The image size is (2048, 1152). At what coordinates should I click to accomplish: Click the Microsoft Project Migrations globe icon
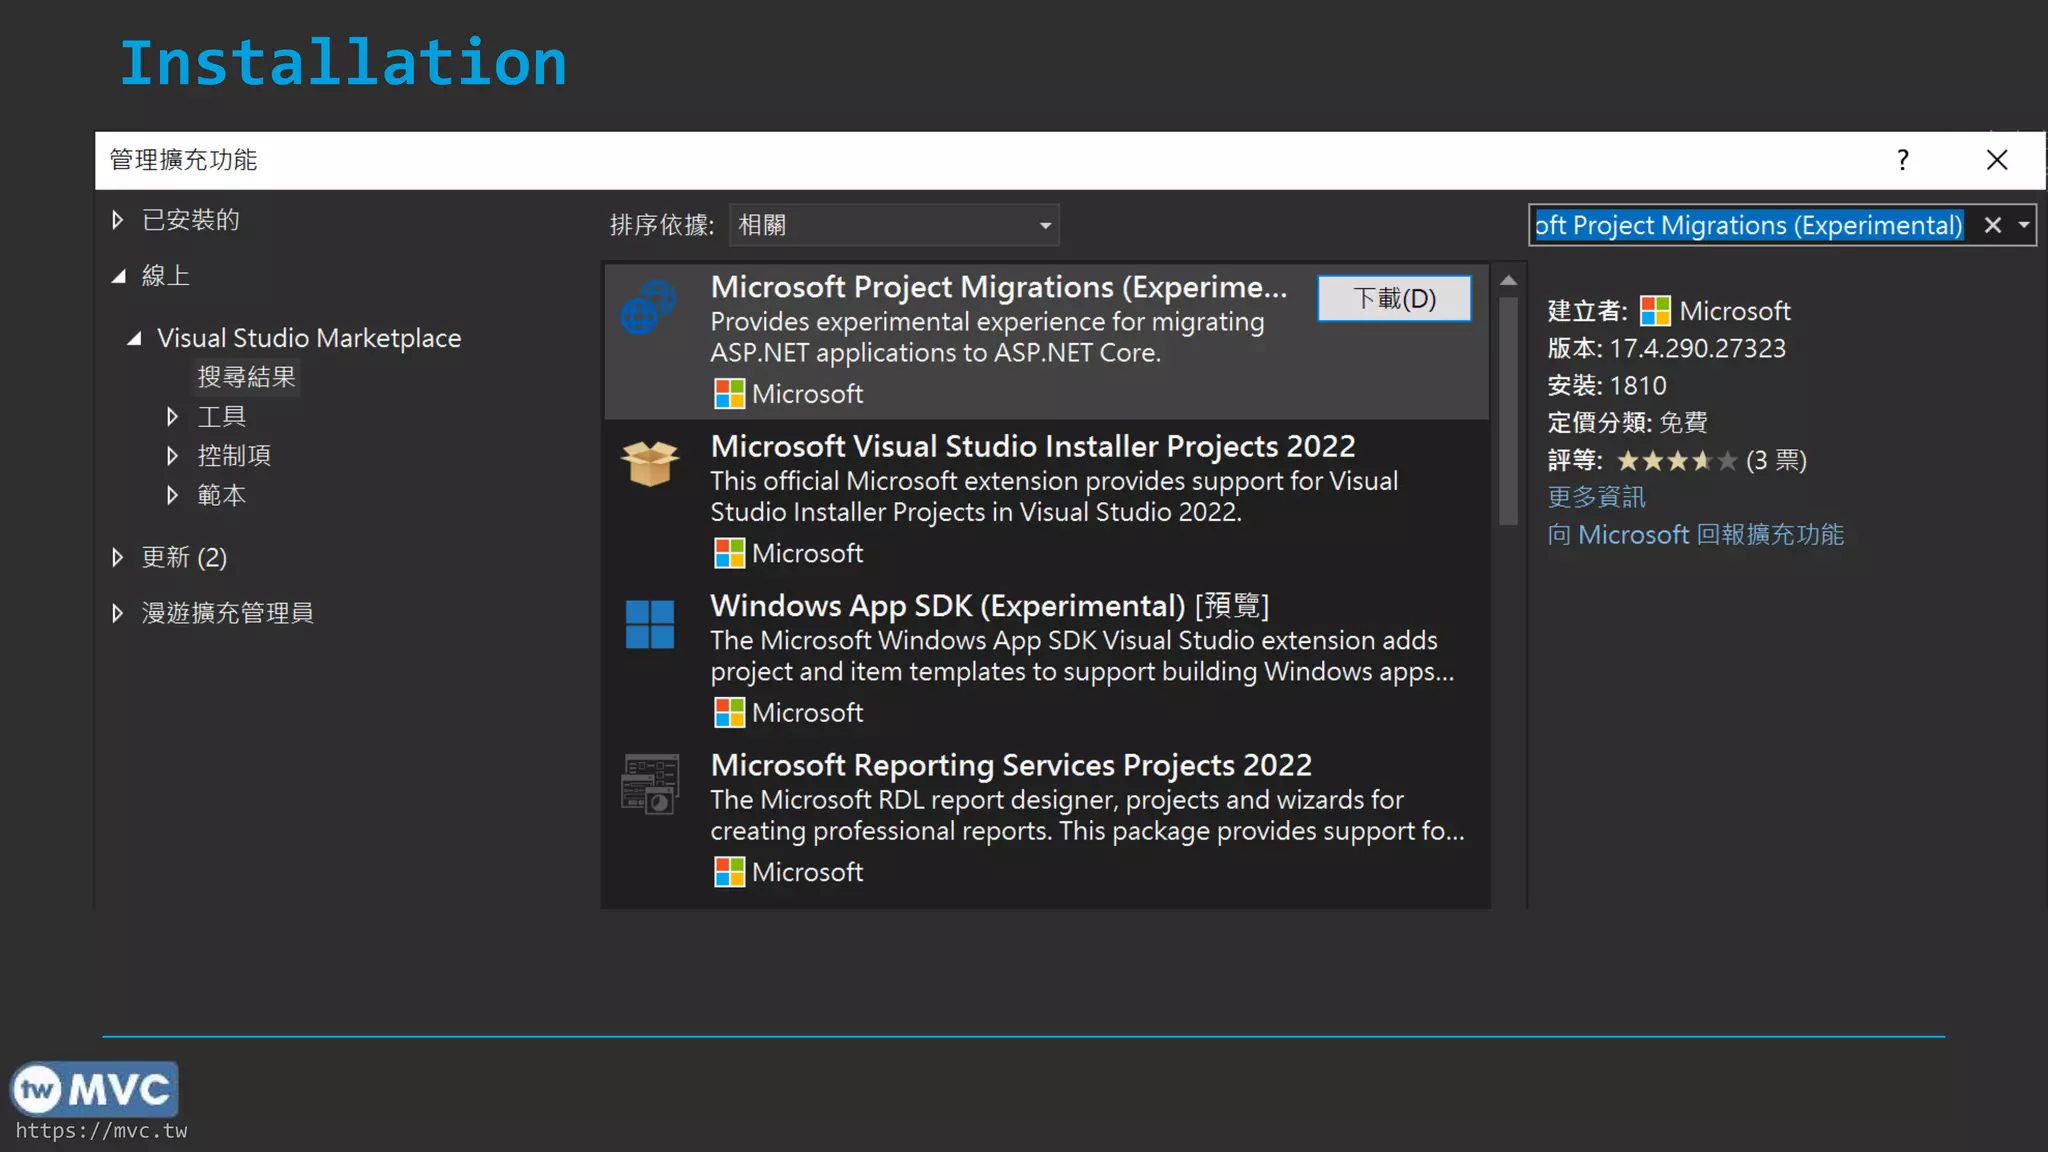648,307
